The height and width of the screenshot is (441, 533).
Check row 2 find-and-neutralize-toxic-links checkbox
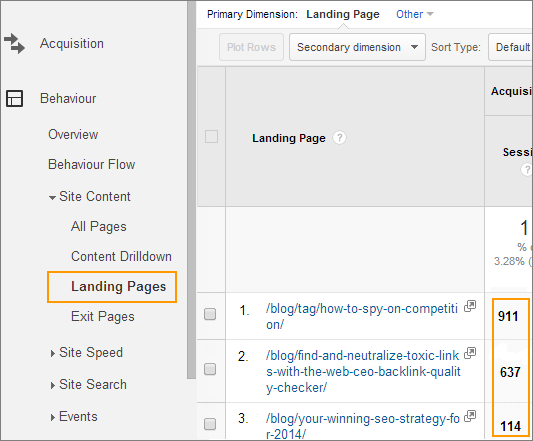(210, 369)
